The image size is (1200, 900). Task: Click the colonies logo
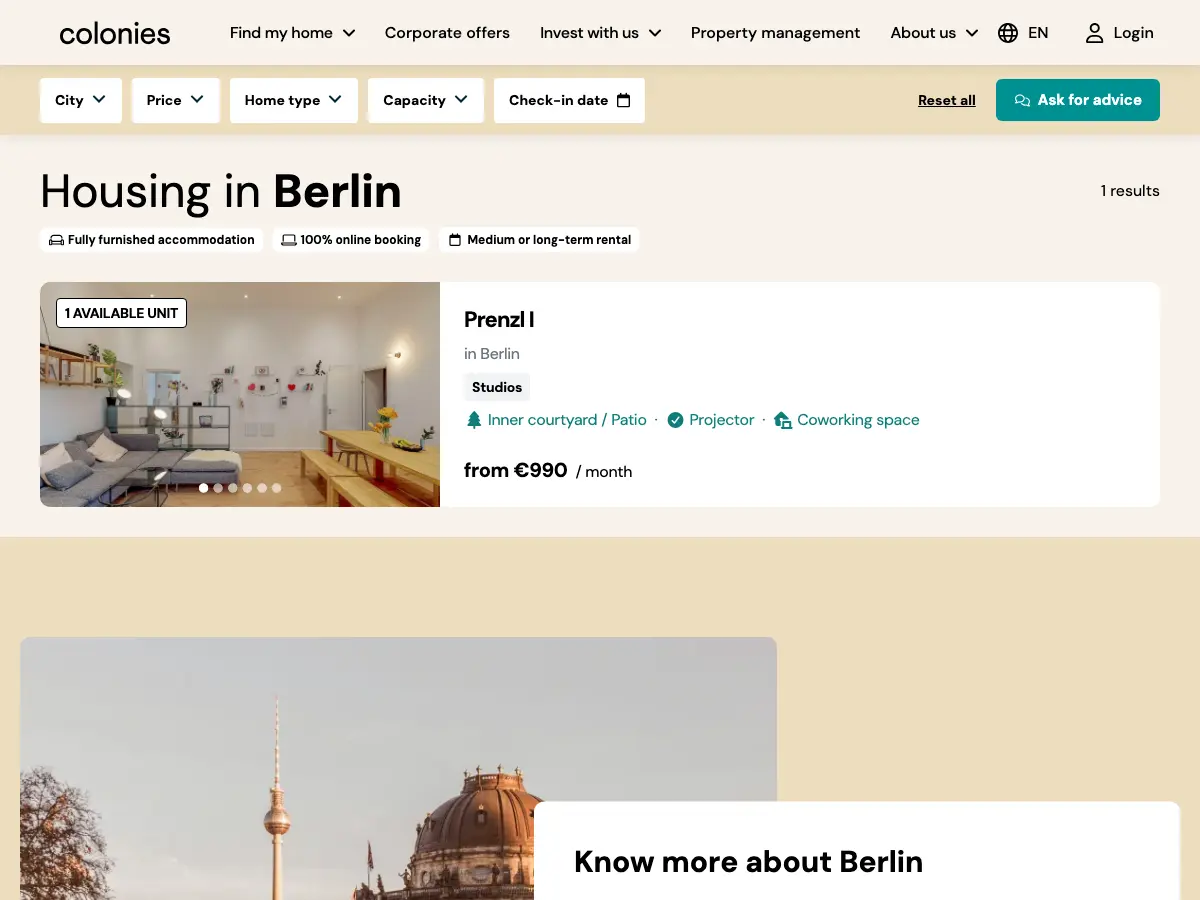115,33
